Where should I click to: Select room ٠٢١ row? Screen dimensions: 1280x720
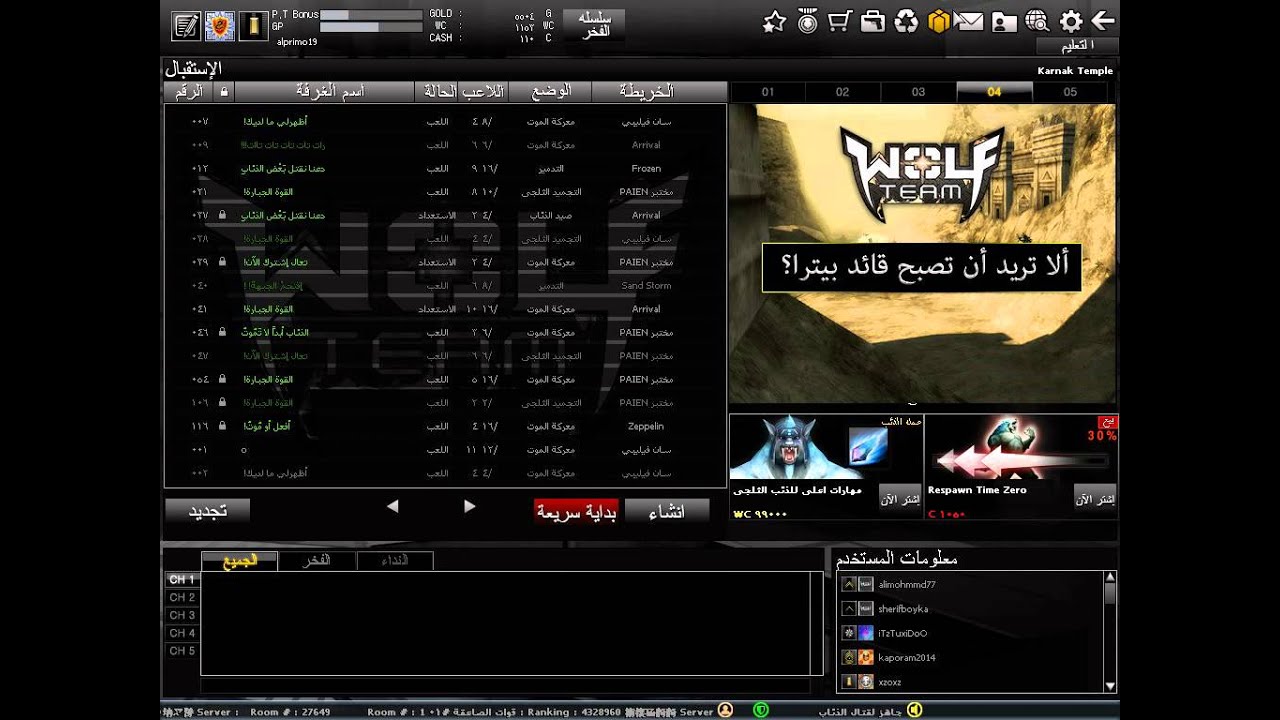pyautogui.click(x=445, y=191)
